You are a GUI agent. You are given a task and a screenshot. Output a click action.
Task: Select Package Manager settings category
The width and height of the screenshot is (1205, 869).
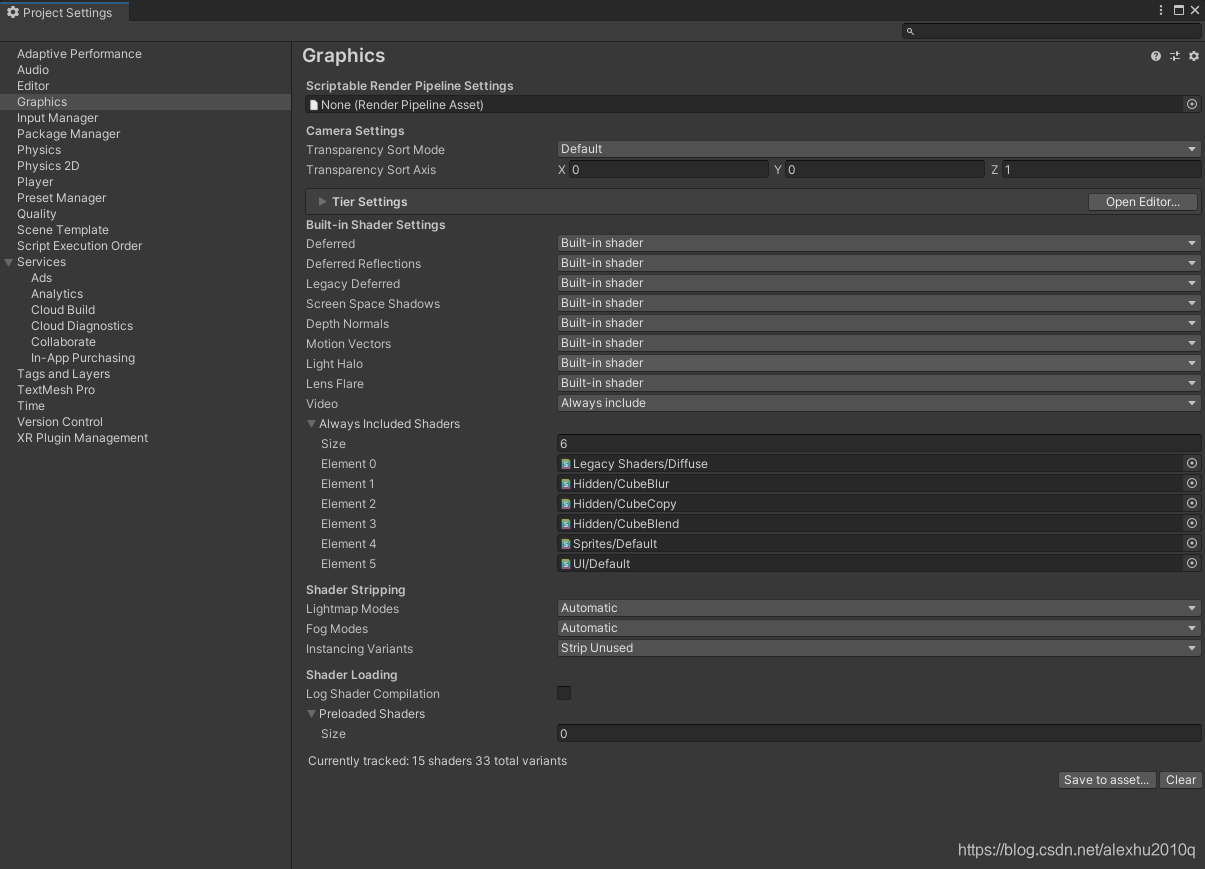click(x=68, y=134)
